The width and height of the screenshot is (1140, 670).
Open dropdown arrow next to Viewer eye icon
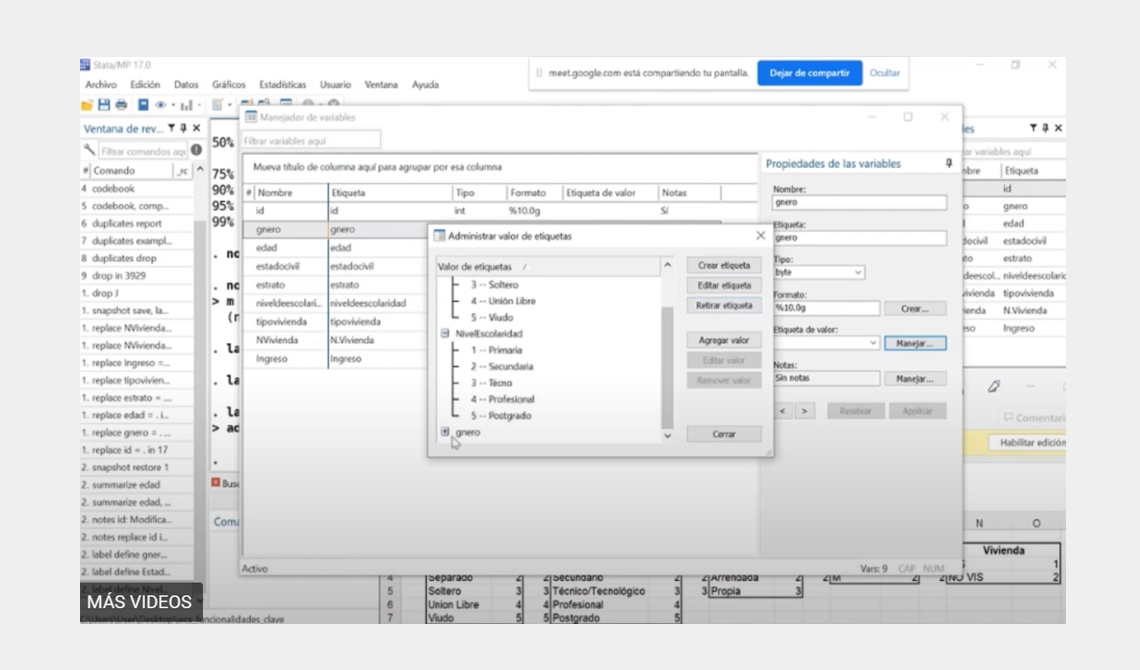point(173,106)
